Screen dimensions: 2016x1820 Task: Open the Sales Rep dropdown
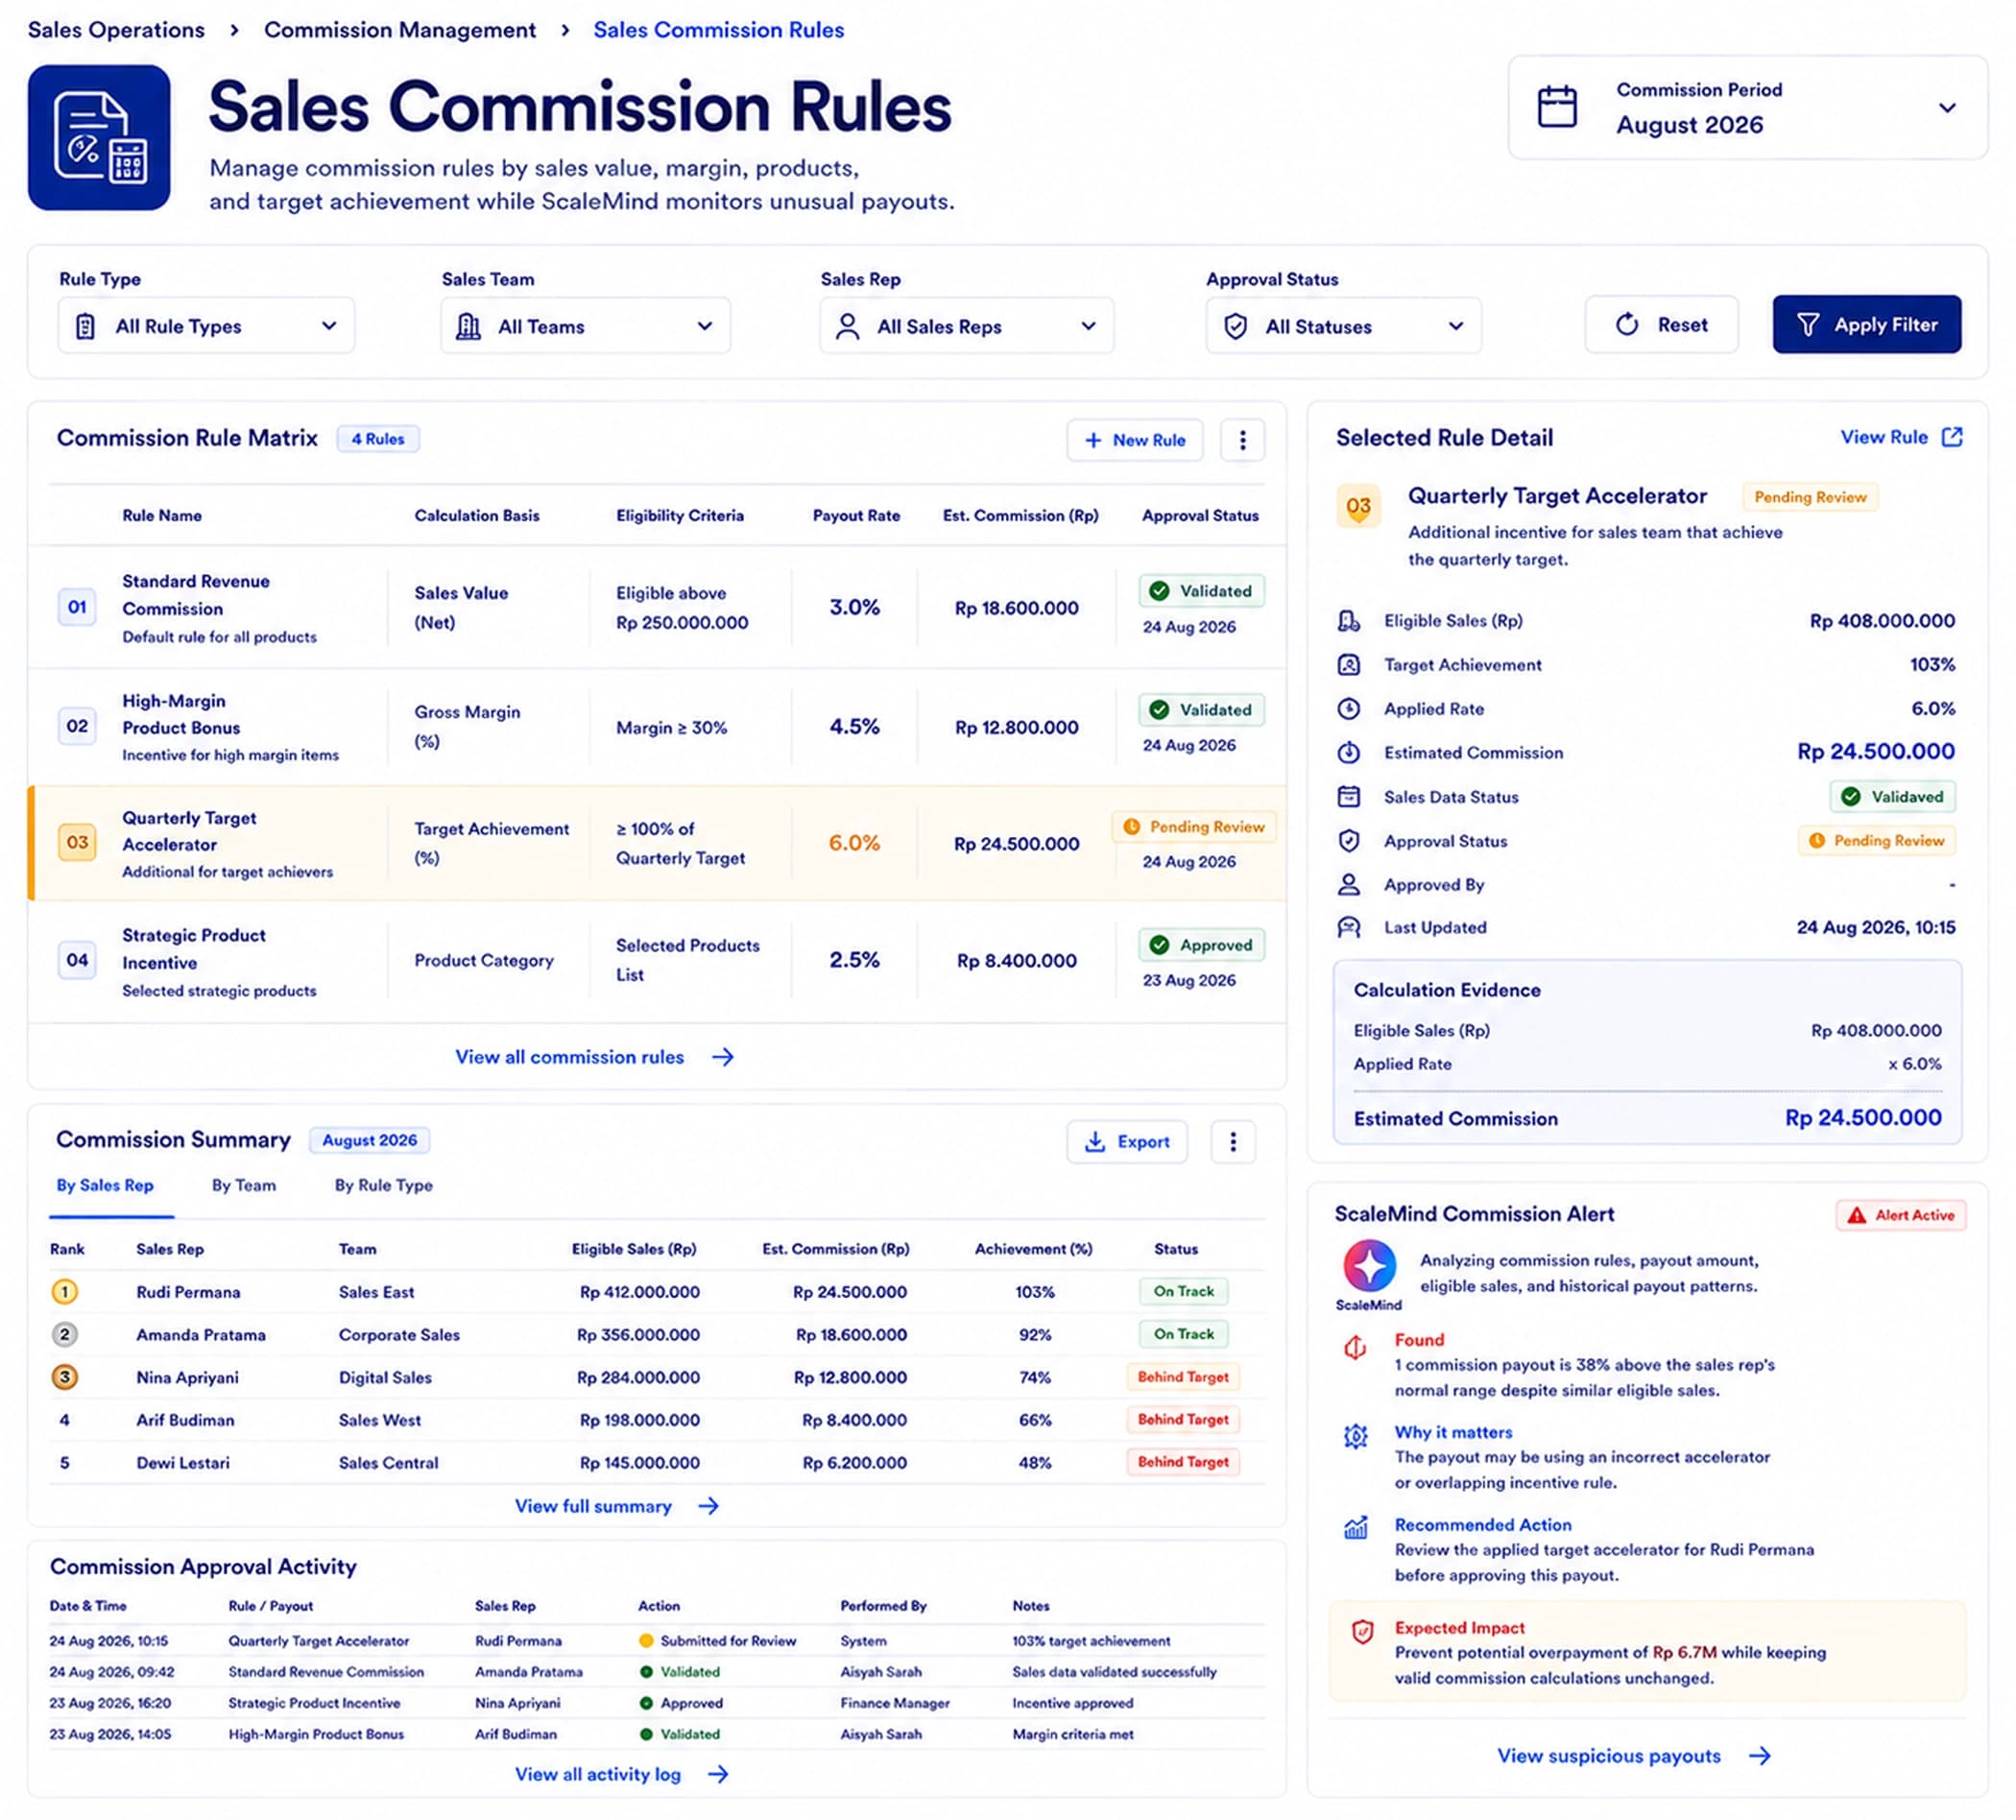pos(967,326)
